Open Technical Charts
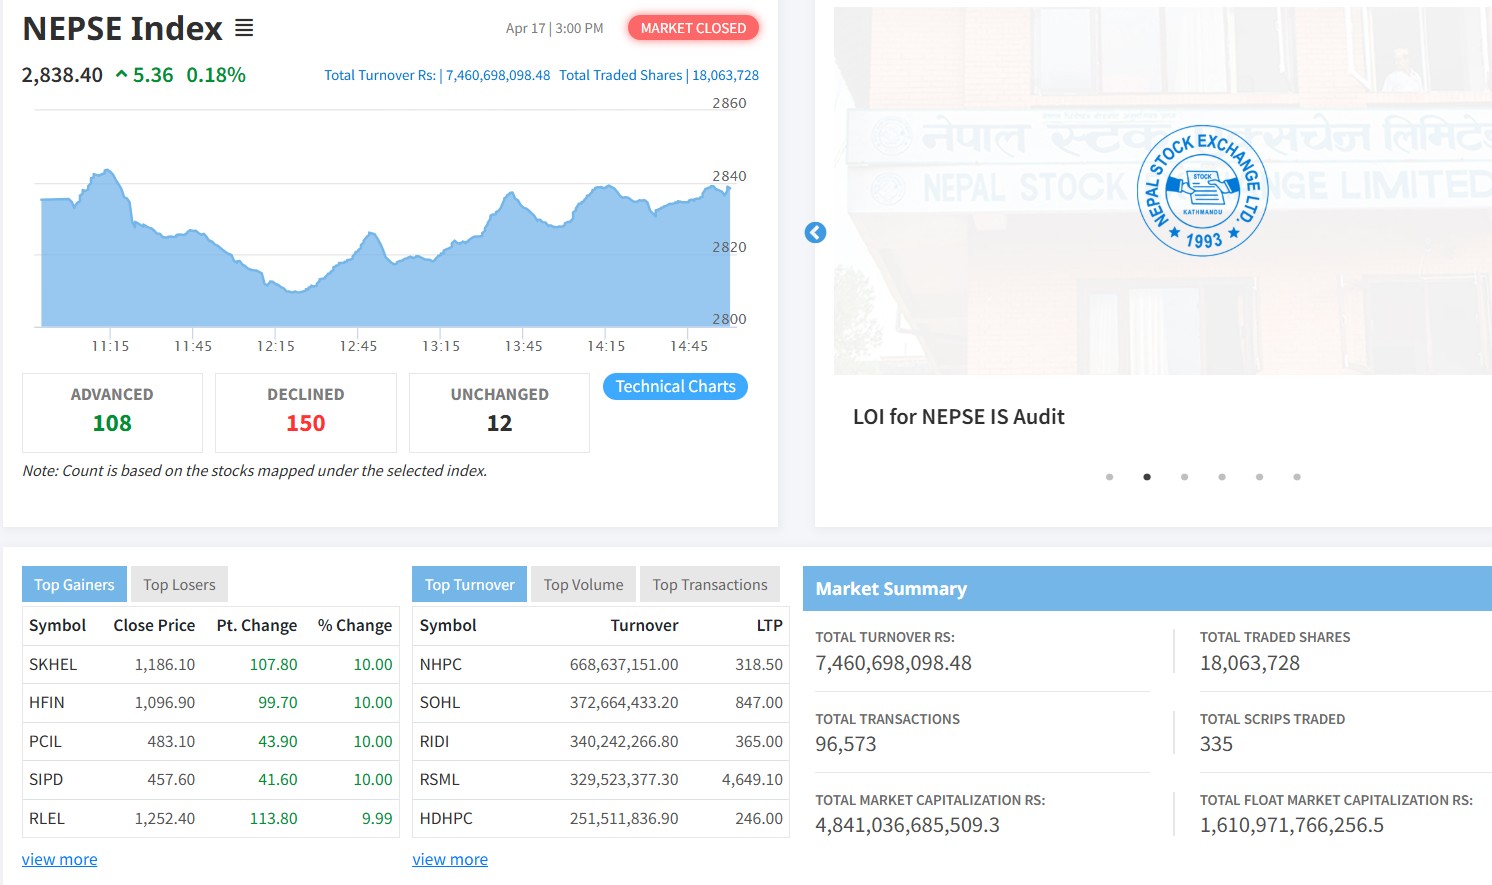Viewport: 1492px width, 885px height. point(675,387)
